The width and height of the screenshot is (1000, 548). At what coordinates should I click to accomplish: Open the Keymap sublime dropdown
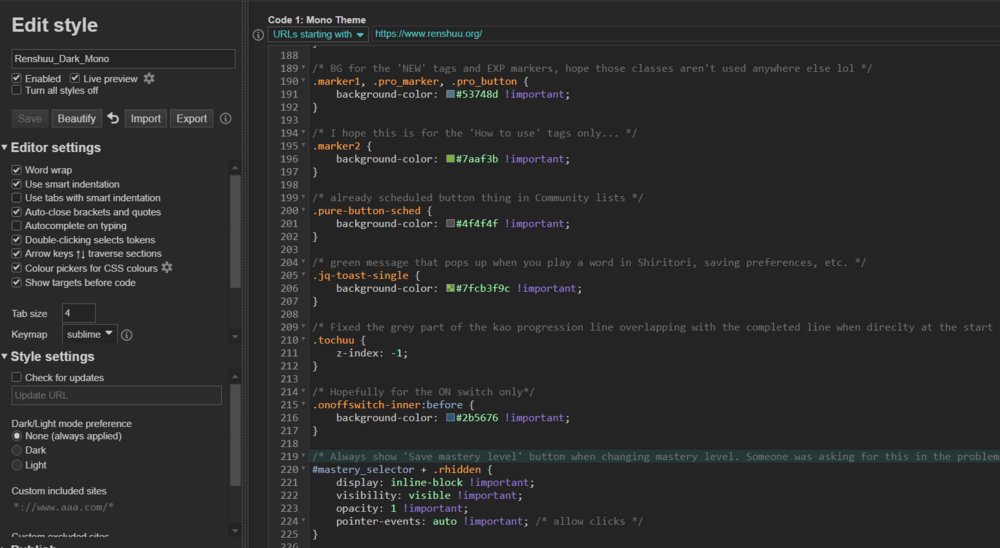[90, 334]
